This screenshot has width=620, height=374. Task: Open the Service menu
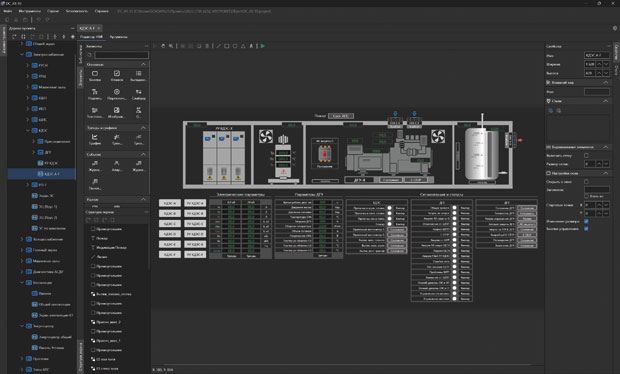point(53,11)
